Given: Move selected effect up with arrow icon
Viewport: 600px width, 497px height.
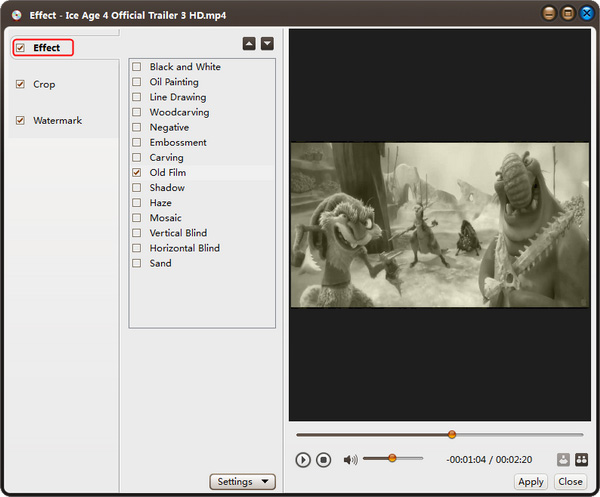Looking at the screenshot, I should point(249,44).
